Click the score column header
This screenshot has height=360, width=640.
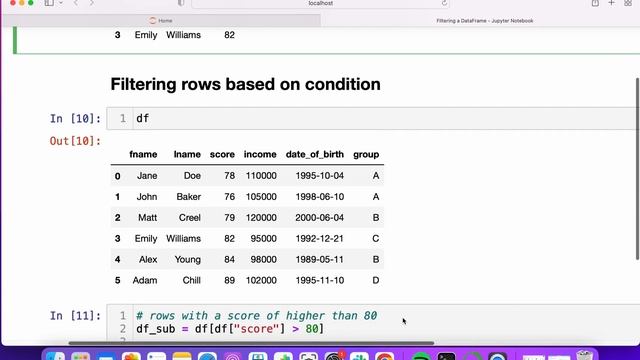tap(222, 154)
